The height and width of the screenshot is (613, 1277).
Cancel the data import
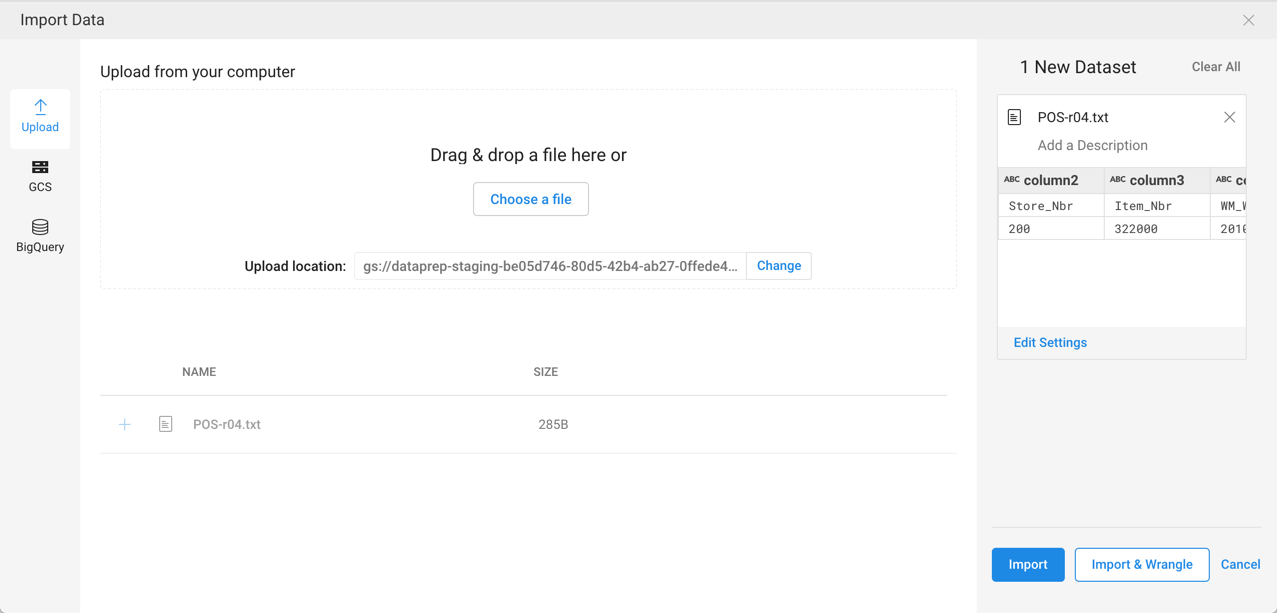(x=1240, y=565)
